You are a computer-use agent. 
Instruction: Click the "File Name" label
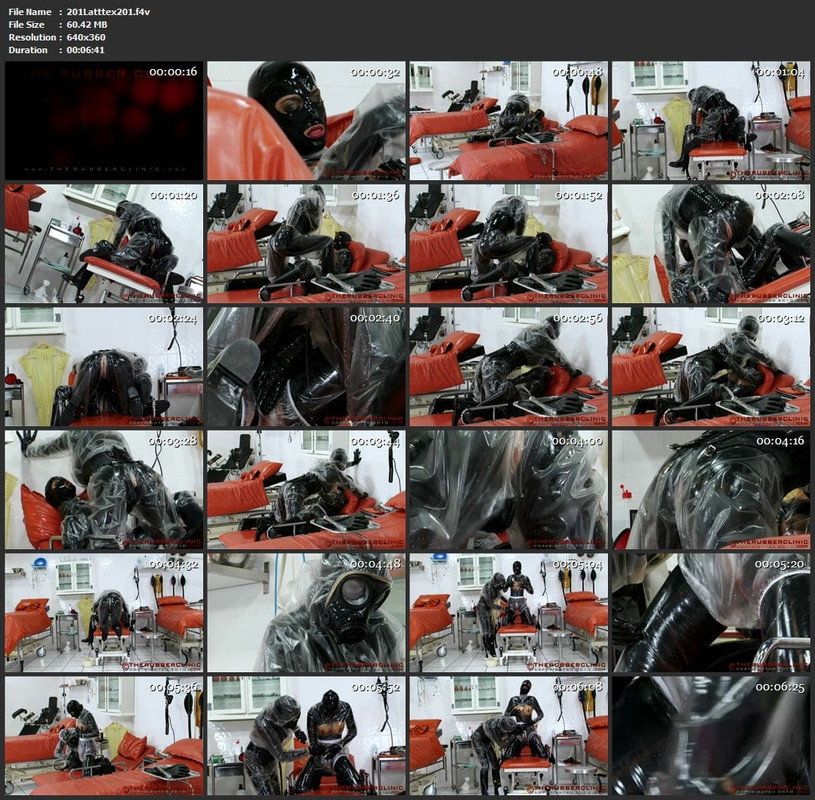click(30, 11)
